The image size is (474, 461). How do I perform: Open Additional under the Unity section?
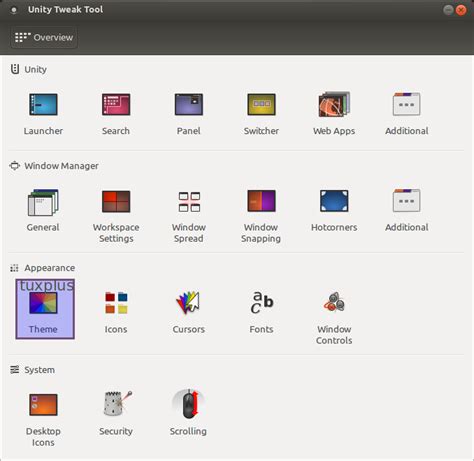point(407,105)
